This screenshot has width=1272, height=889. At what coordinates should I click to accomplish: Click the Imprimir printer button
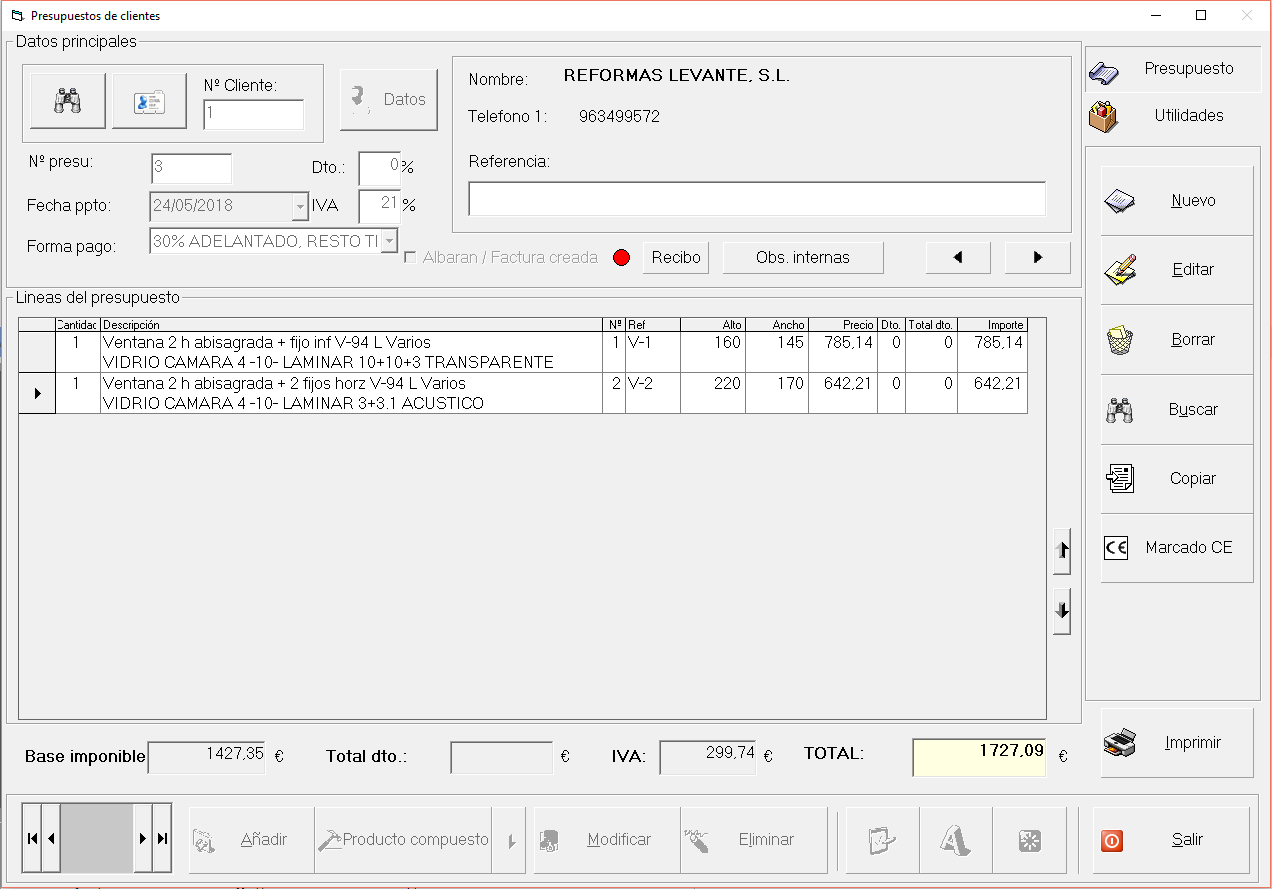pyautogui.click(x=1177, y=743)
